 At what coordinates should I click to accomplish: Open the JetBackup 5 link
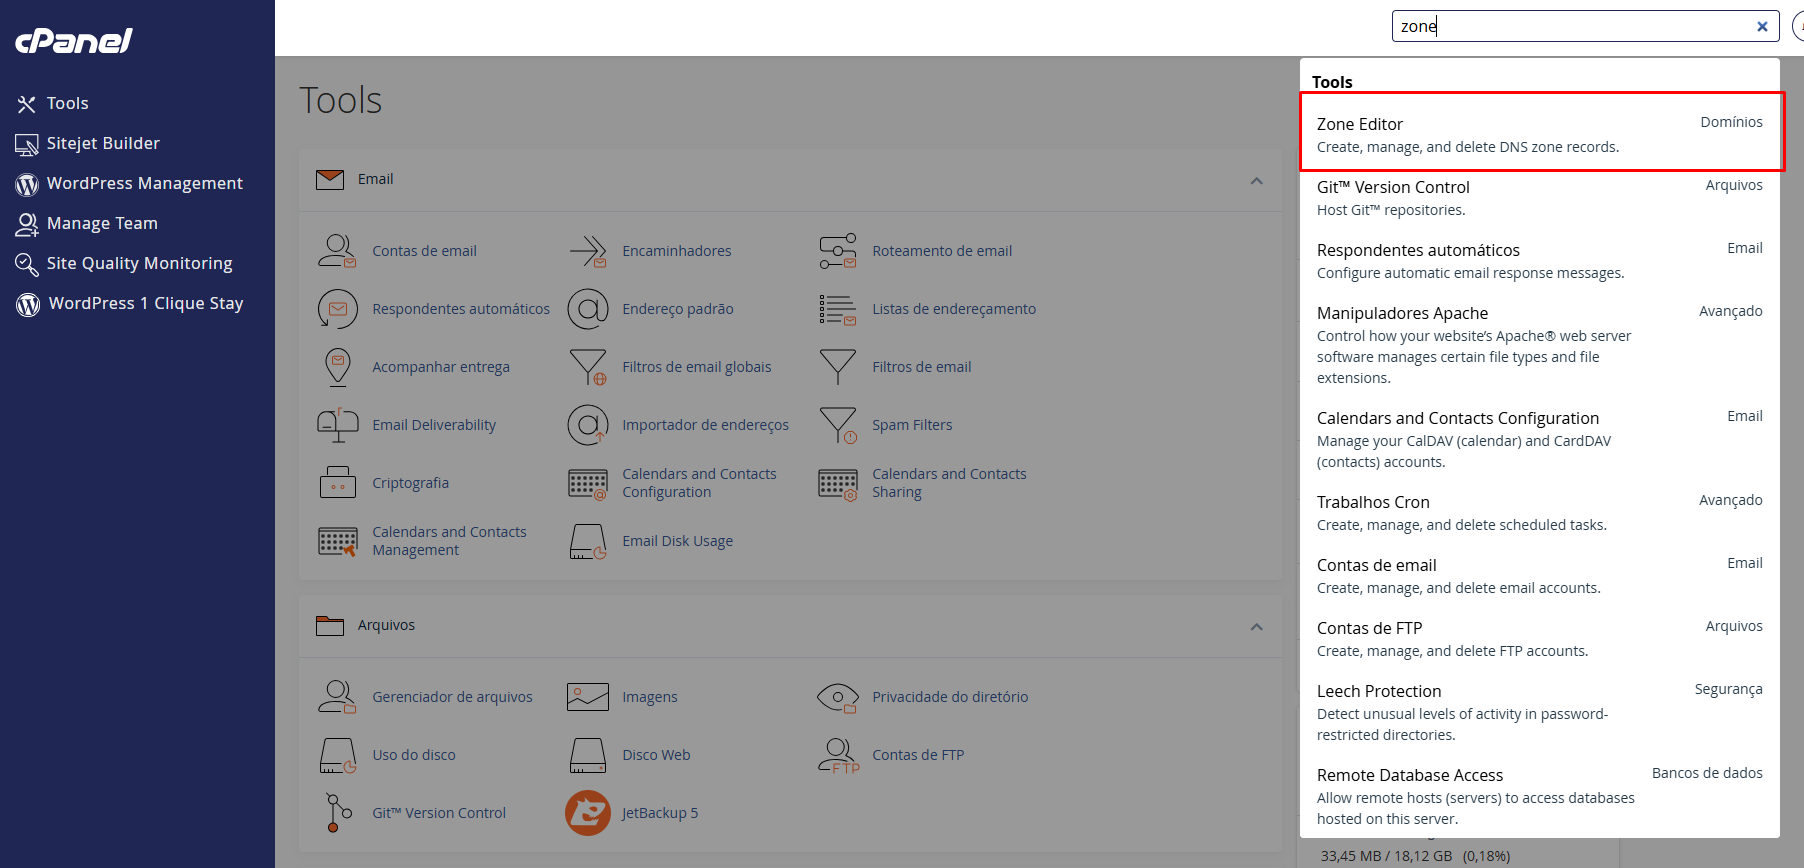(660, 813)
